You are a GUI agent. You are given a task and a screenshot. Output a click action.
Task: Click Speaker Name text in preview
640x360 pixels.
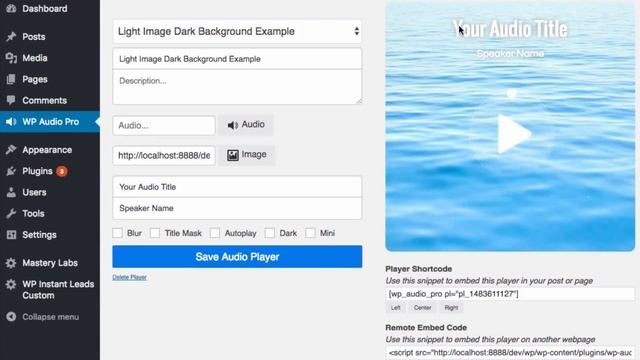tap(510, 53)
